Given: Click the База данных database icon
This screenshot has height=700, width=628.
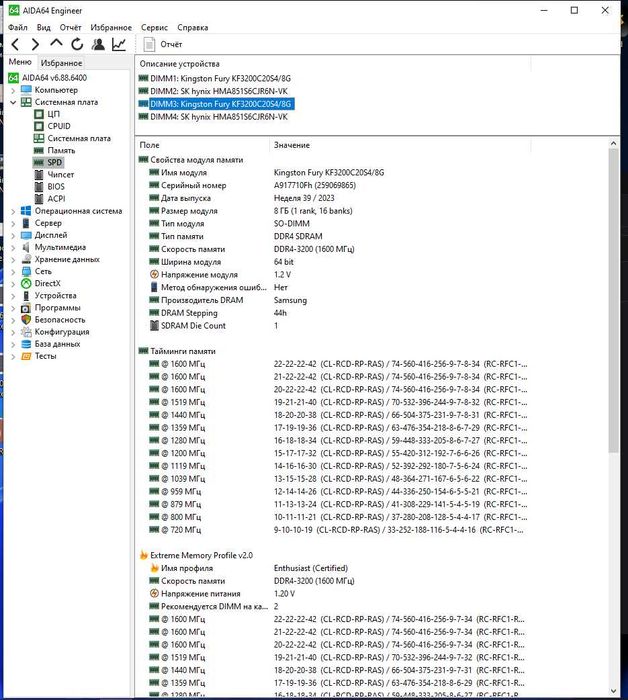Looking at the screenshot, I should [26, 344].
